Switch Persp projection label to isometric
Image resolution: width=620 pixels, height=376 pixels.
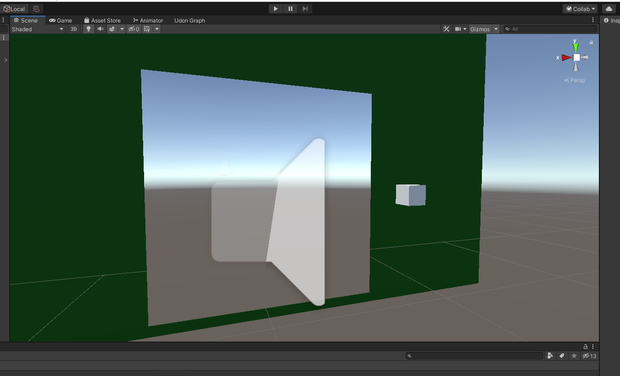click(x=575, y=80)
